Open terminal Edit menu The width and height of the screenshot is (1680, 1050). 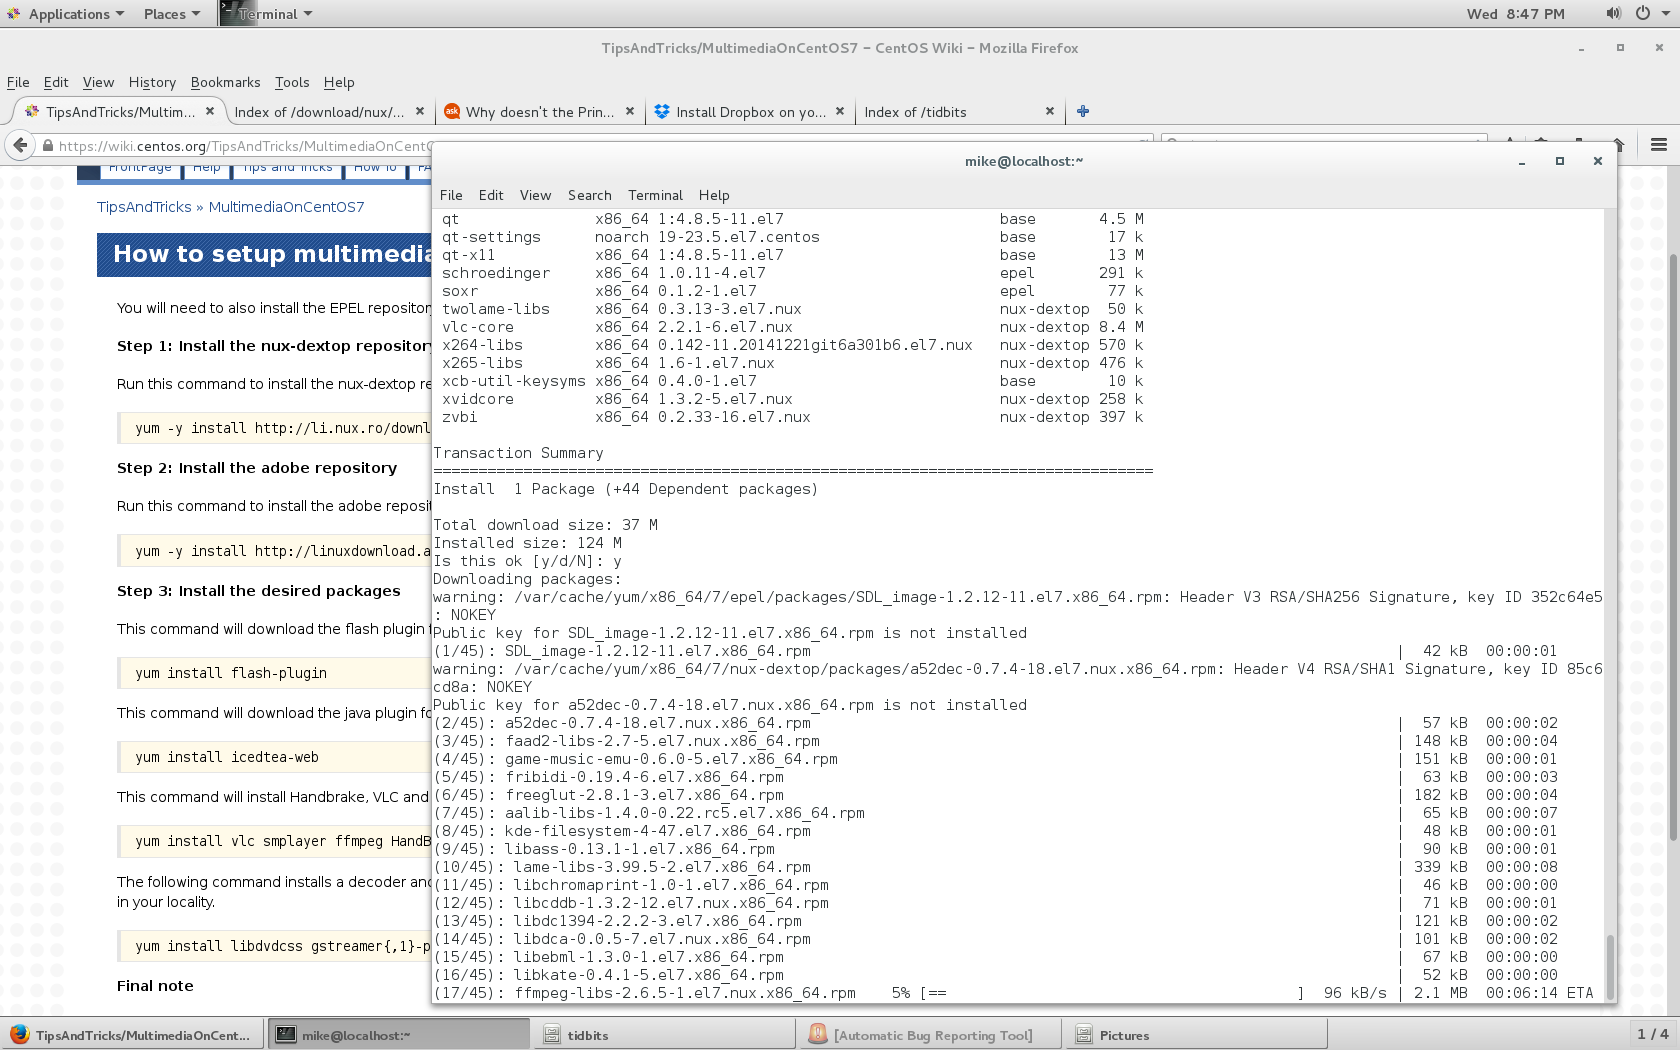click(x=491, y=195)
